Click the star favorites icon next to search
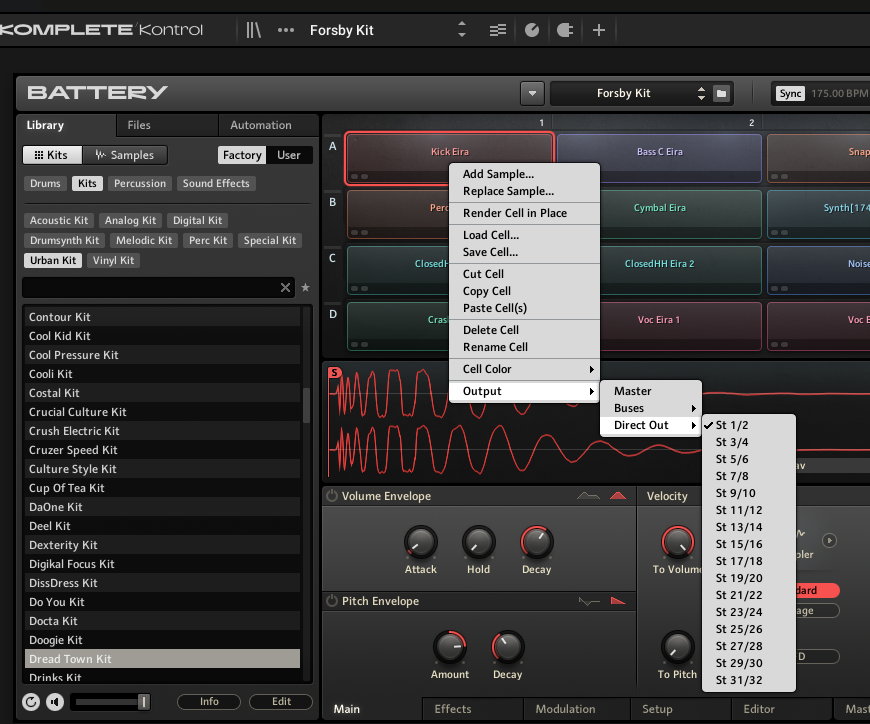This screenshot has height=724, width=870. tap(306, 288)
